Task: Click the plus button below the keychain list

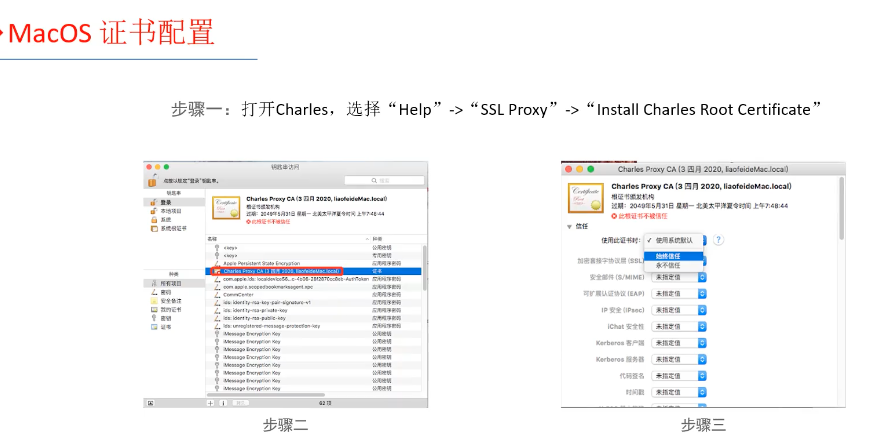Action: [x=210, y=403]
